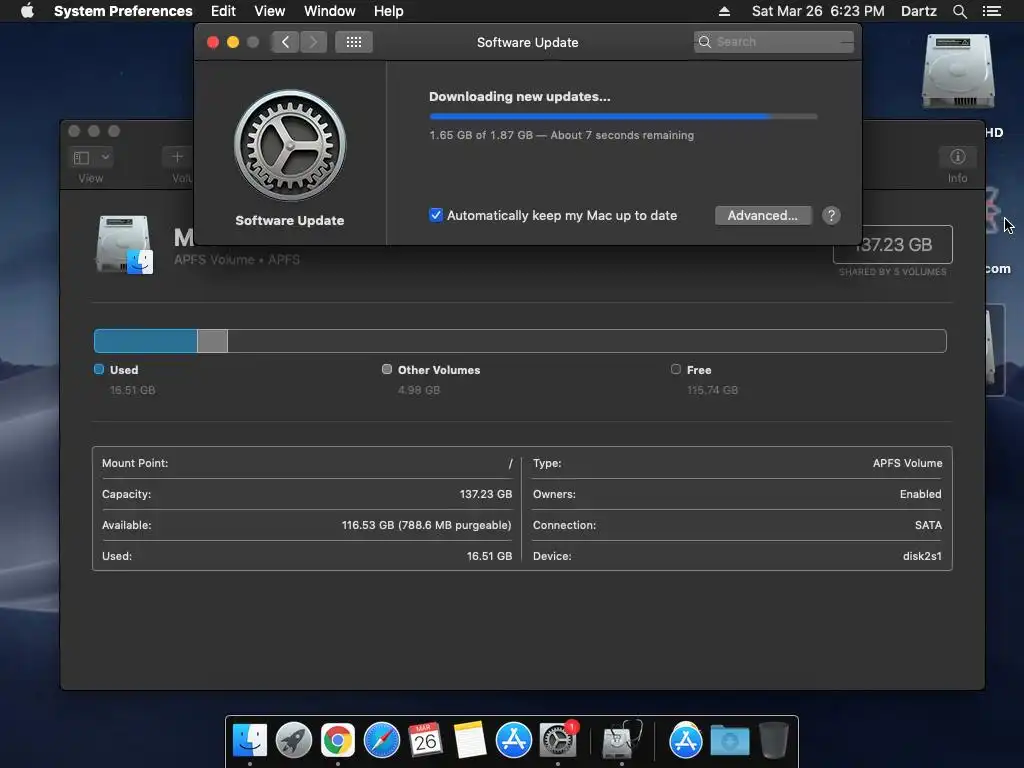Open the Advanced... options
Image resolution: width=1024 pixels, height=768 pixels.
[763, 216]
